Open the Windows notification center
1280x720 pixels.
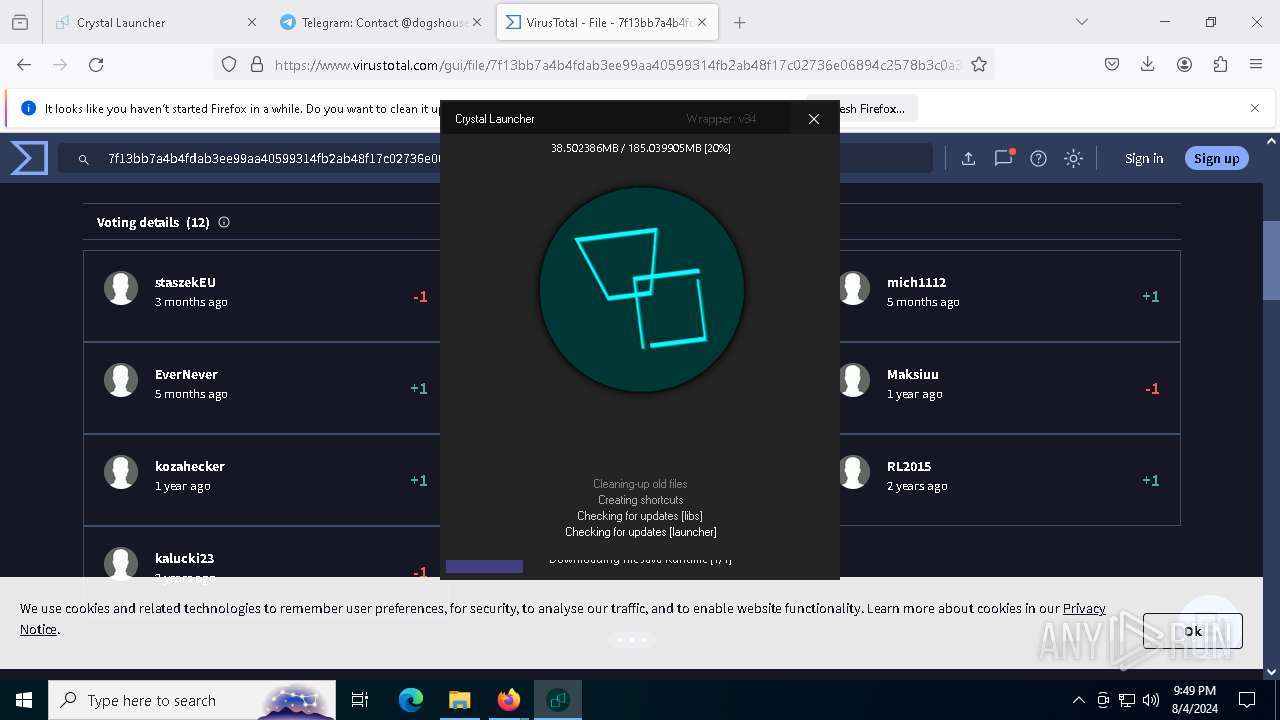click(x=1247, y=700)
